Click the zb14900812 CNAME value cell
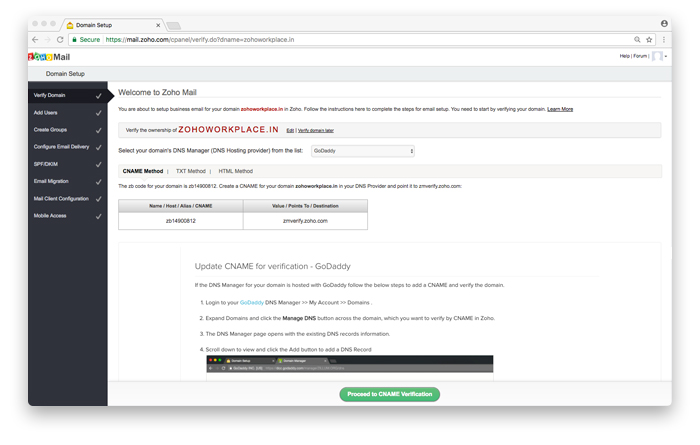The image size is (700, 445). 181,221
